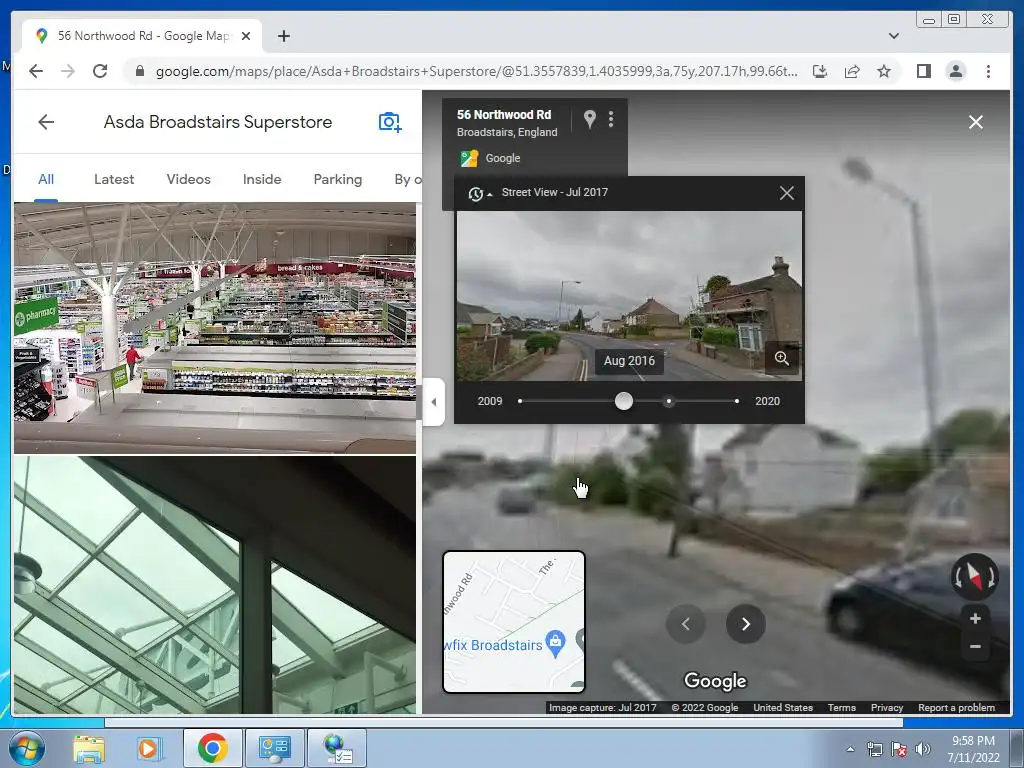This screenshot has width=1024, height=768.
Task: Click the browser forward arrow
Action: tap(68, 71)
